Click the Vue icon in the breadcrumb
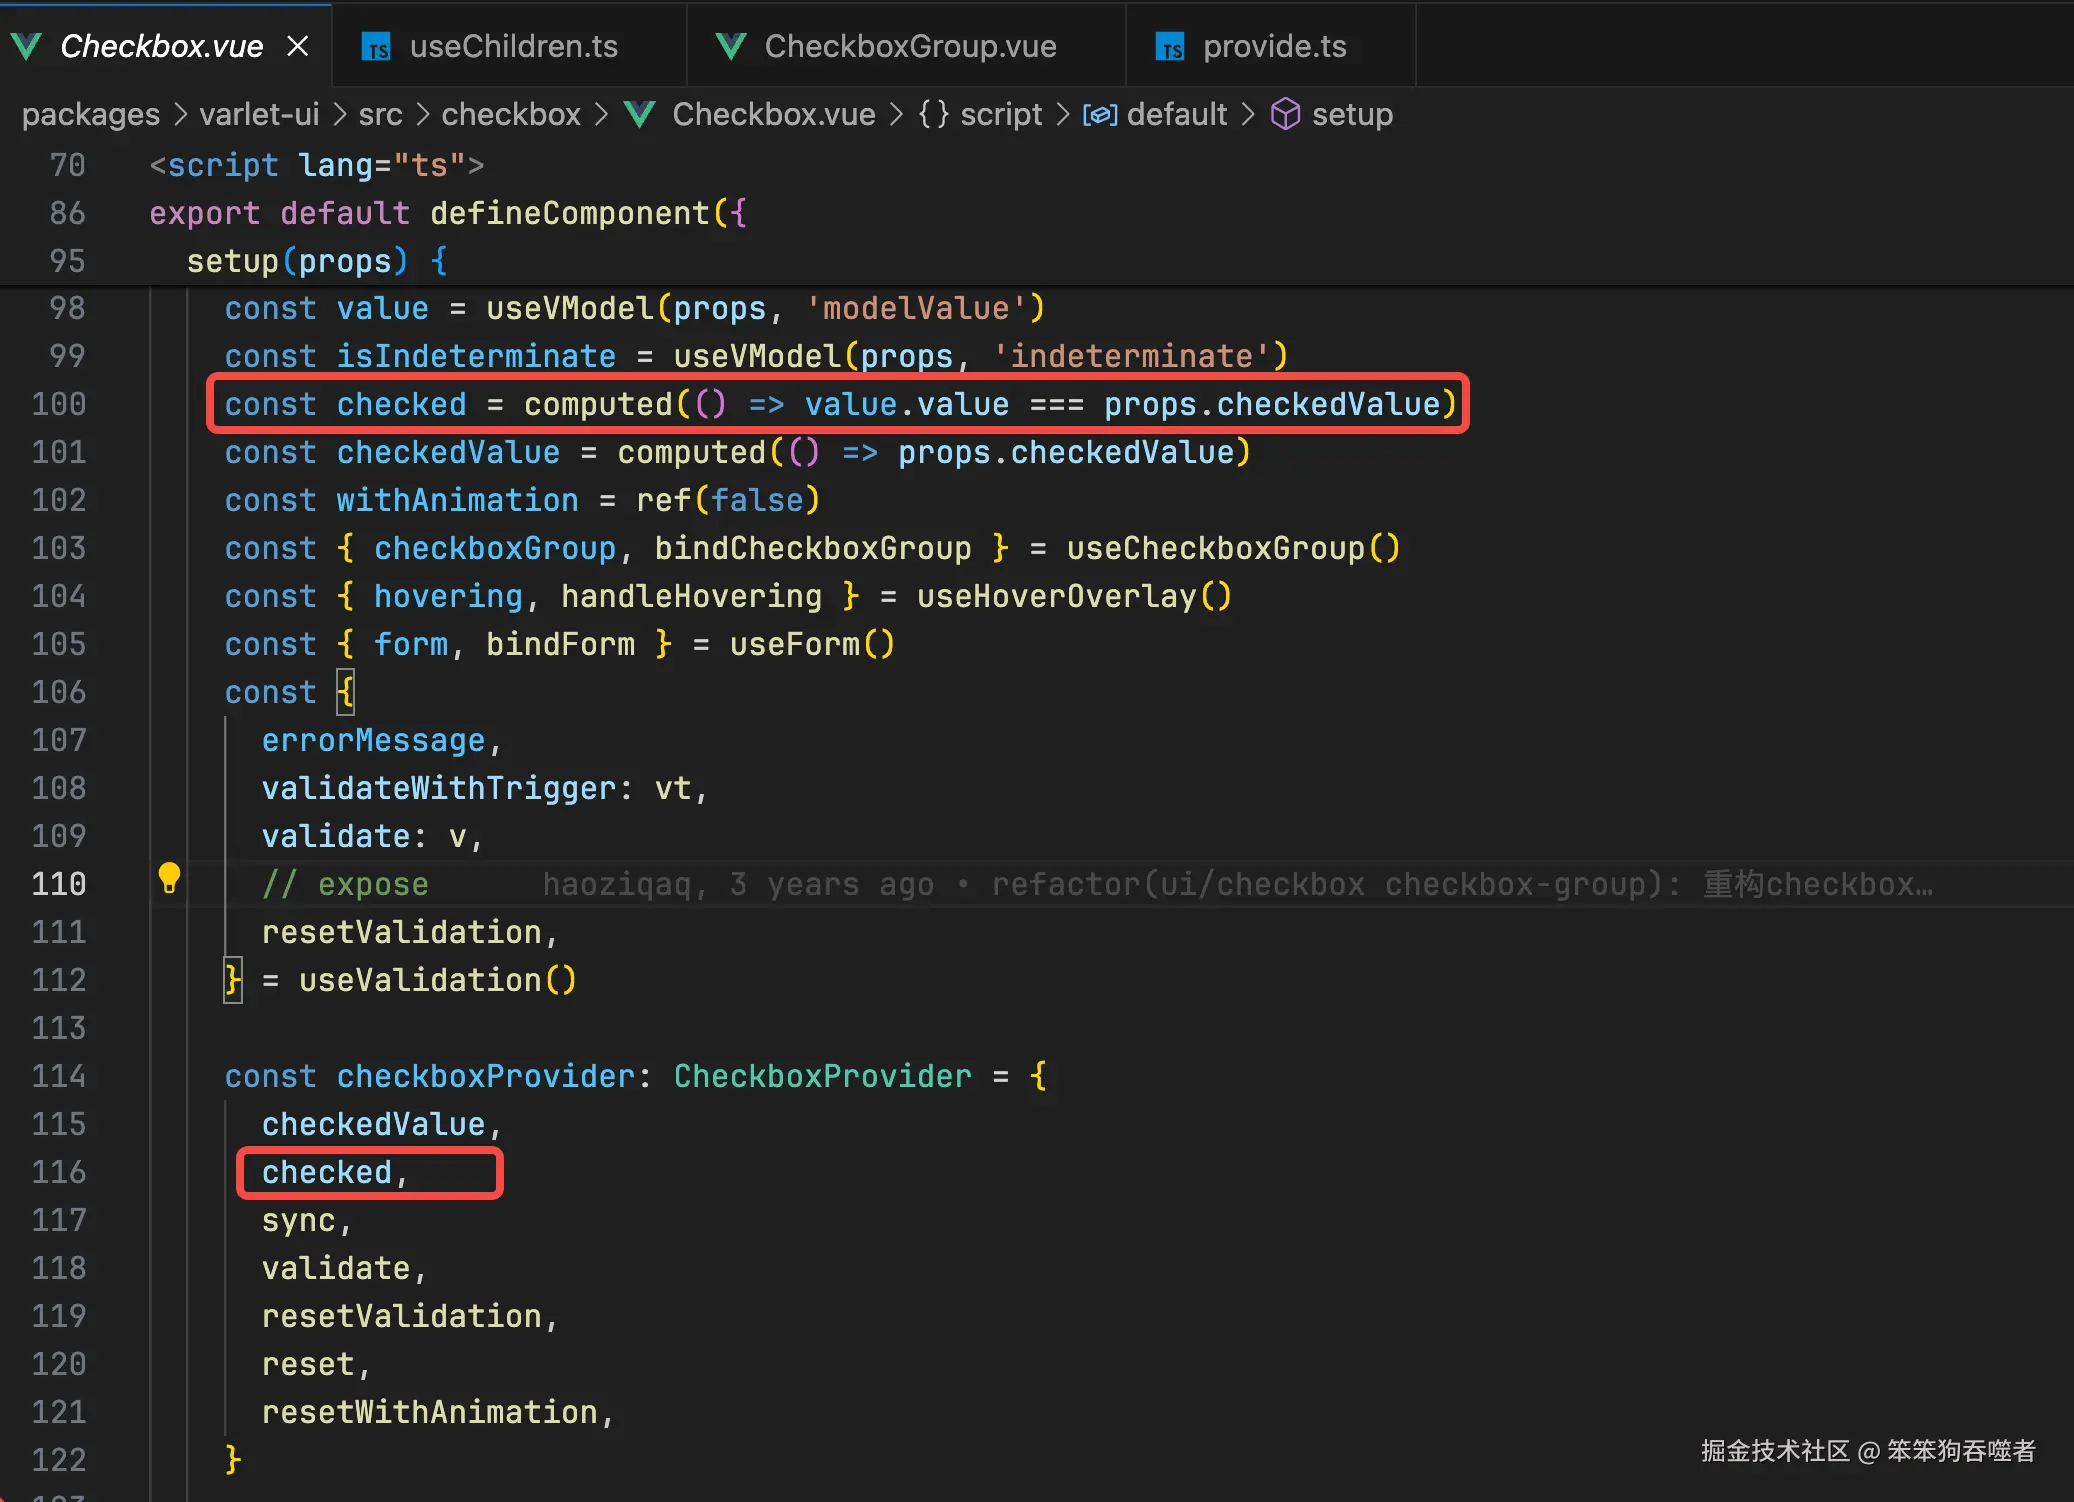This screenshot has width=2074, height=1502. pos(640,114)
